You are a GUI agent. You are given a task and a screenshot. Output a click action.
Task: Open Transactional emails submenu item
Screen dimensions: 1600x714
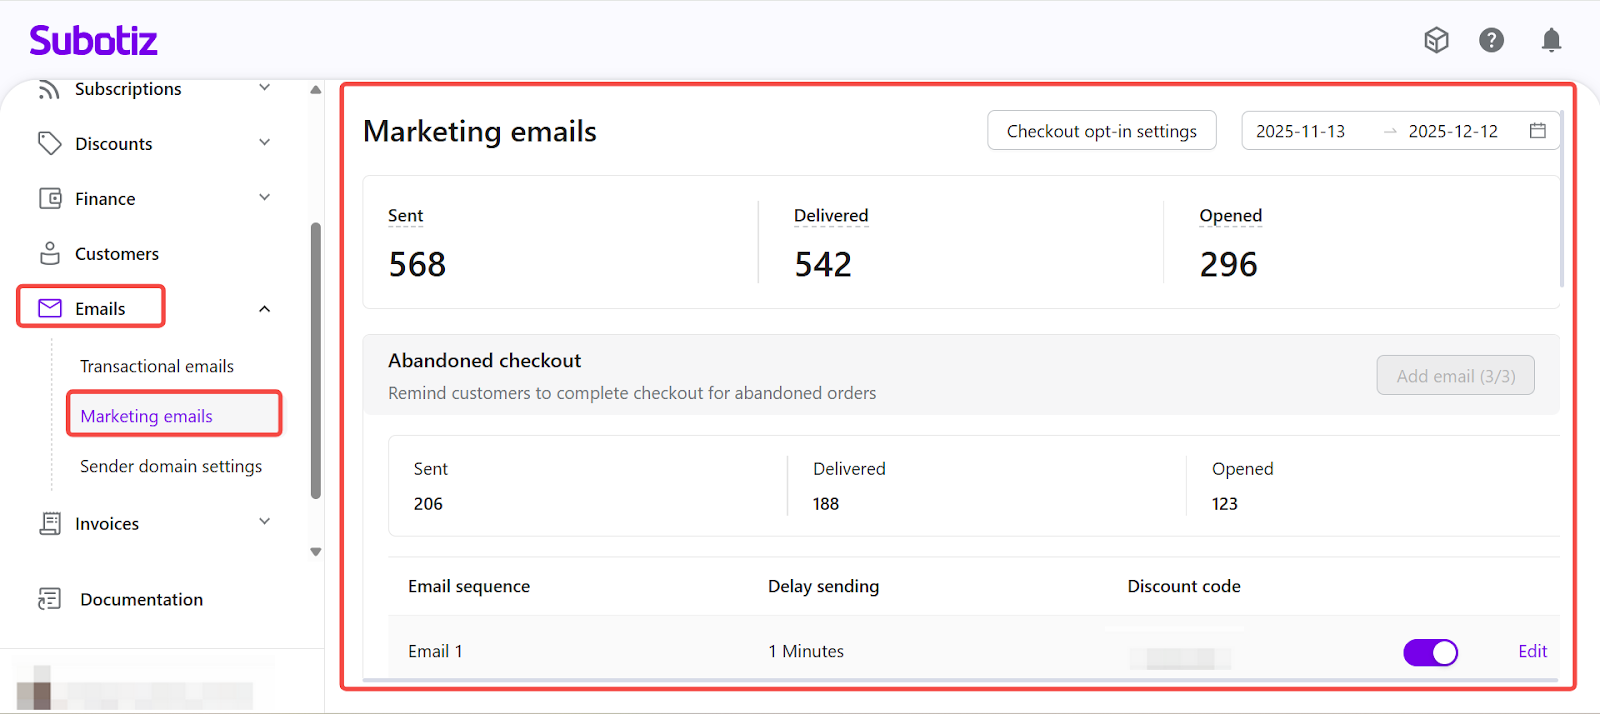tap(157, 366)
